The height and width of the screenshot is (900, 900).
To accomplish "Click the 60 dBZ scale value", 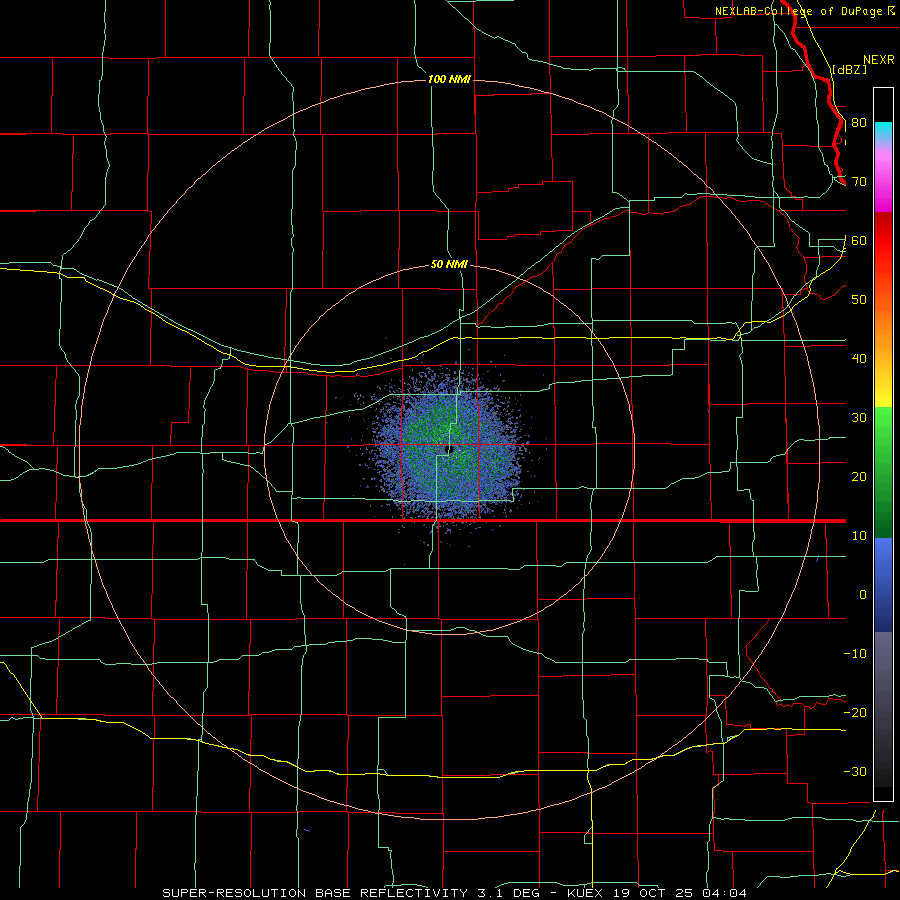I will tap(859, 241).
